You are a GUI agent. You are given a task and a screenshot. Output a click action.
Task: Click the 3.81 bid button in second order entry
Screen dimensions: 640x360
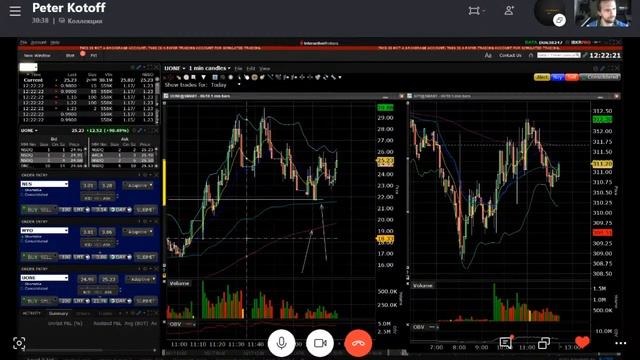point(88,232)
